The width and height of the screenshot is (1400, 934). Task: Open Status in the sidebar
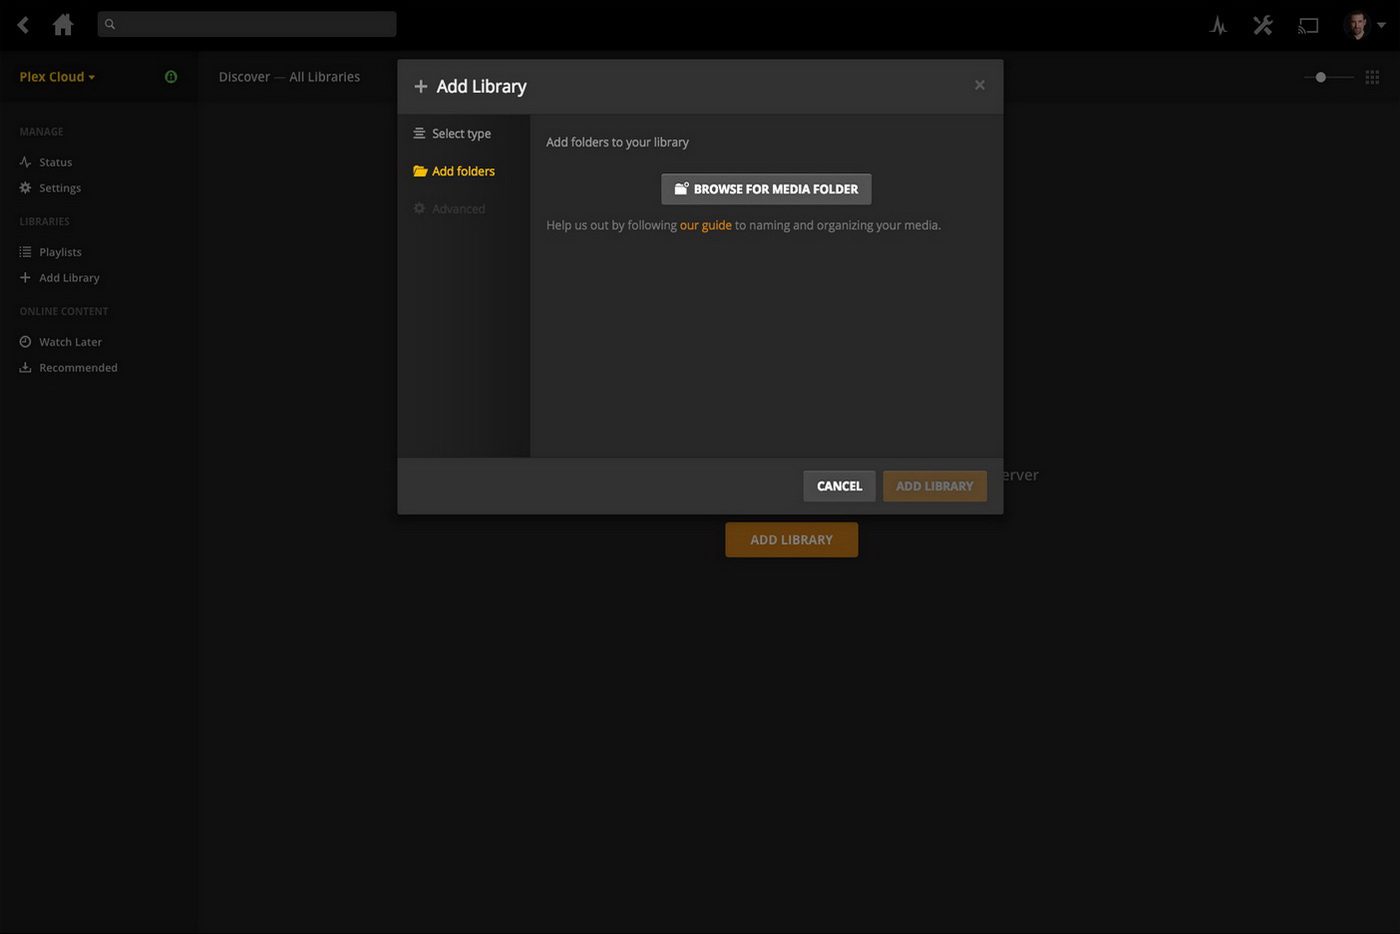click(46, 162)
